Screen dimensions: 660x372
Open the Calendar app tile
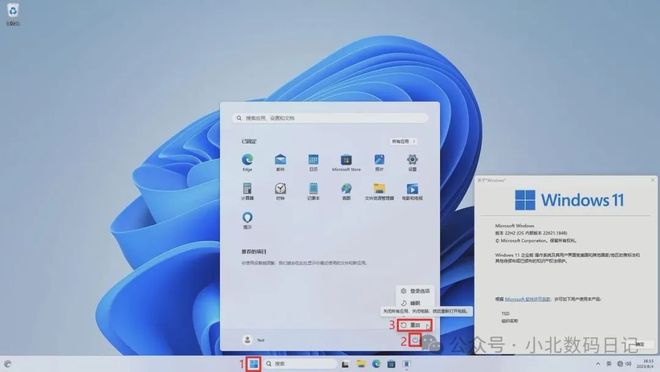click(x=313, y=162)
